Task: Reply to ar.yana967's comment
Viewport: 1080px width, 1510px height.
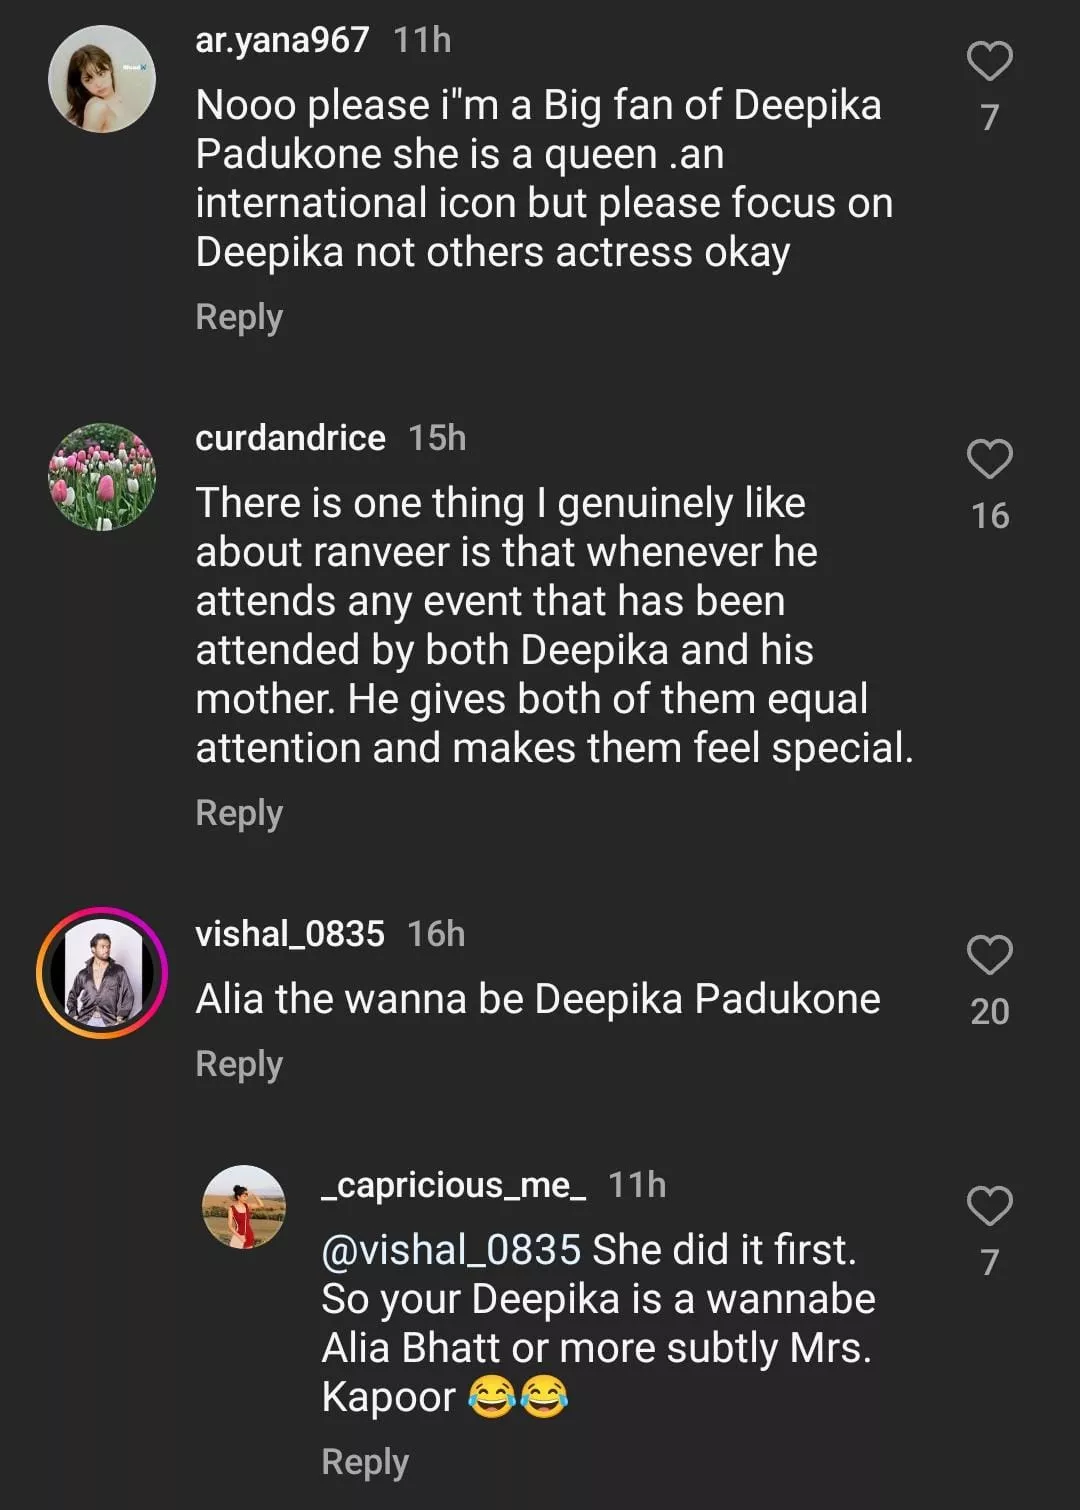Action: click(x=239, y=317)
